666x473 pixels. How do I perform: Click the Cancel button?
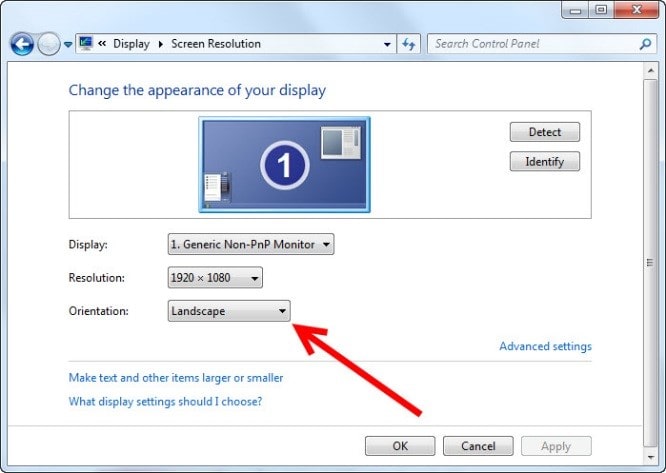point(478,446)
